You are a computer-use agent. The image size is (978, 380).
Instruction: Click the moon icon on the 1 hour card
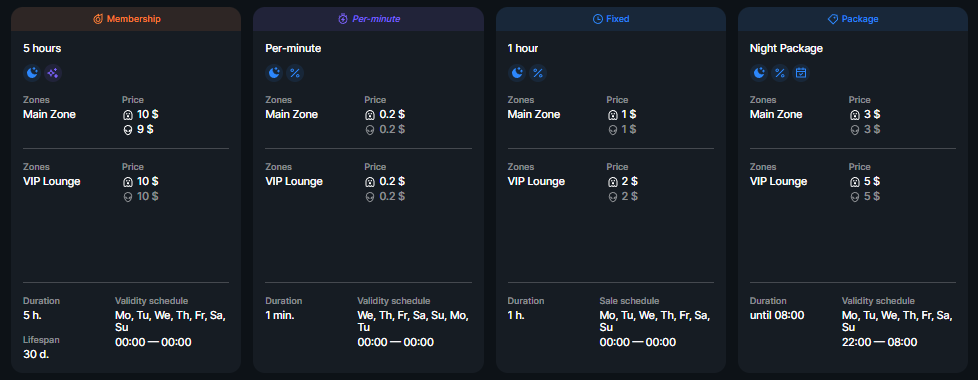(x=516, y=73)
